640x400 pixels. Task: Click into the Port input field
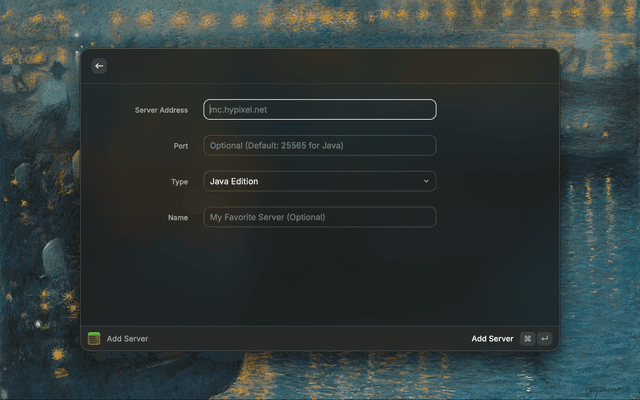(320, 146)
